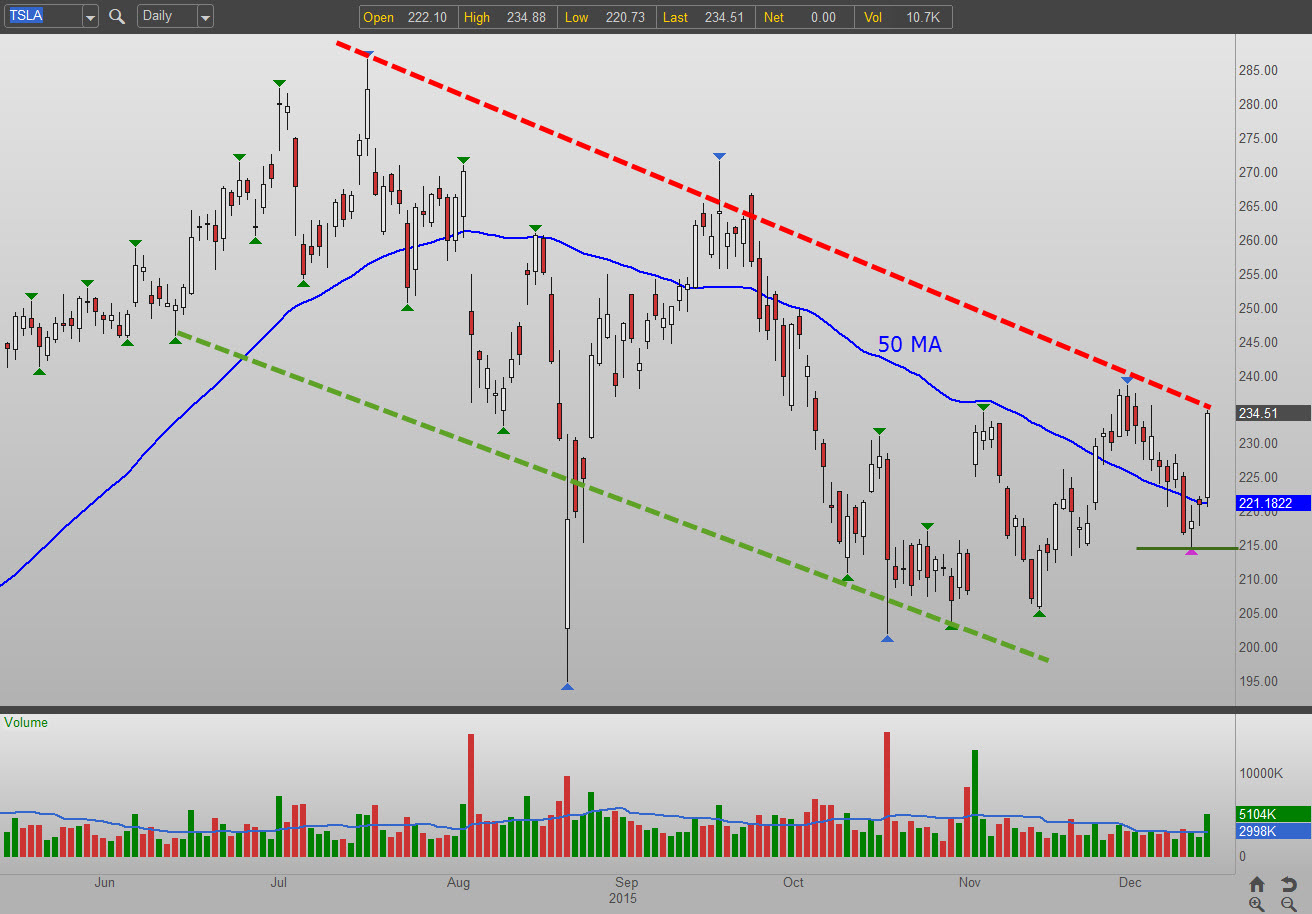Click the Last price value 234.51 in header
Image resolution: width=1312 pixels, height=914 pixels.
click(x=723, y=17)
